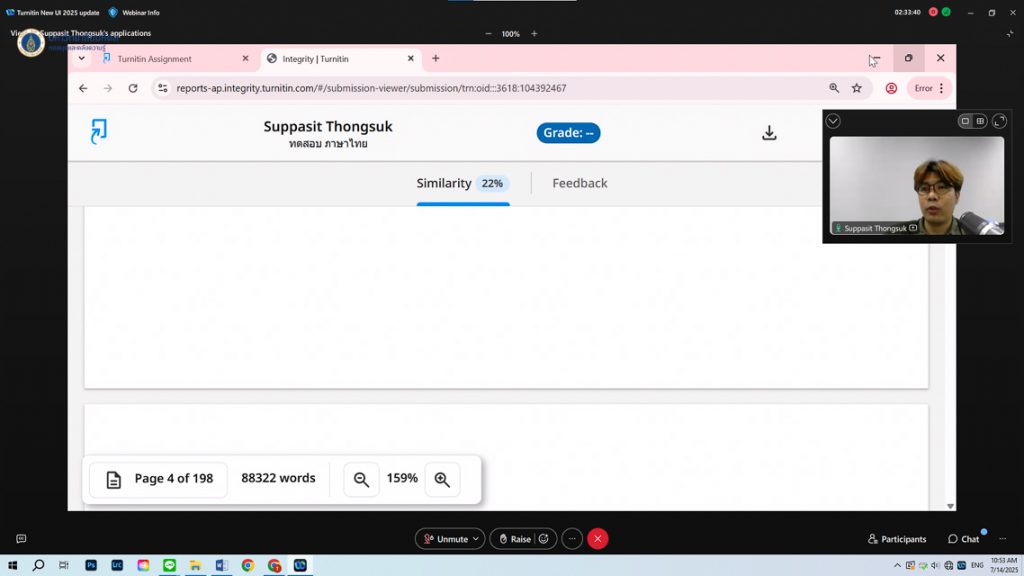The width and height of the screenshot is (1024, 576).
Task: Toggle Unmute microphone in webinar
Action: 445,539
